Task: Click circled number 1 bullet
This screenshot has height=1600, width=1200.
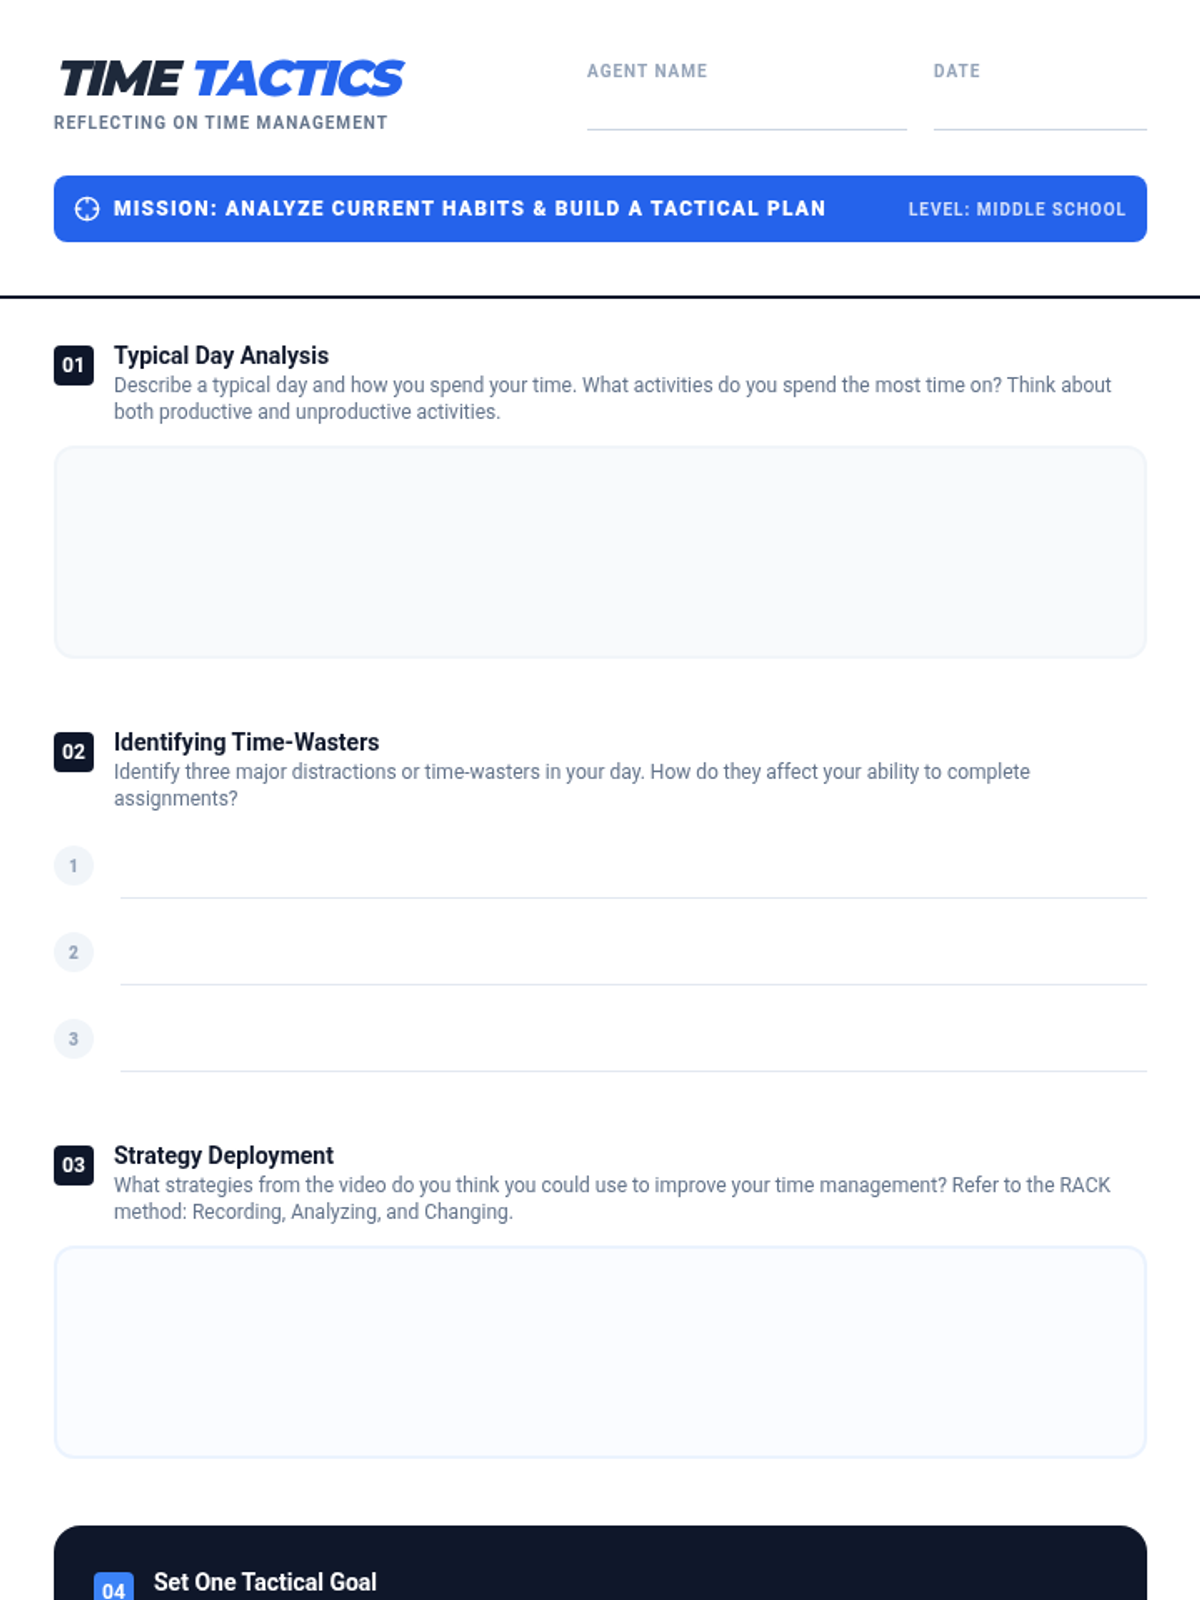Action: [74, 866]
